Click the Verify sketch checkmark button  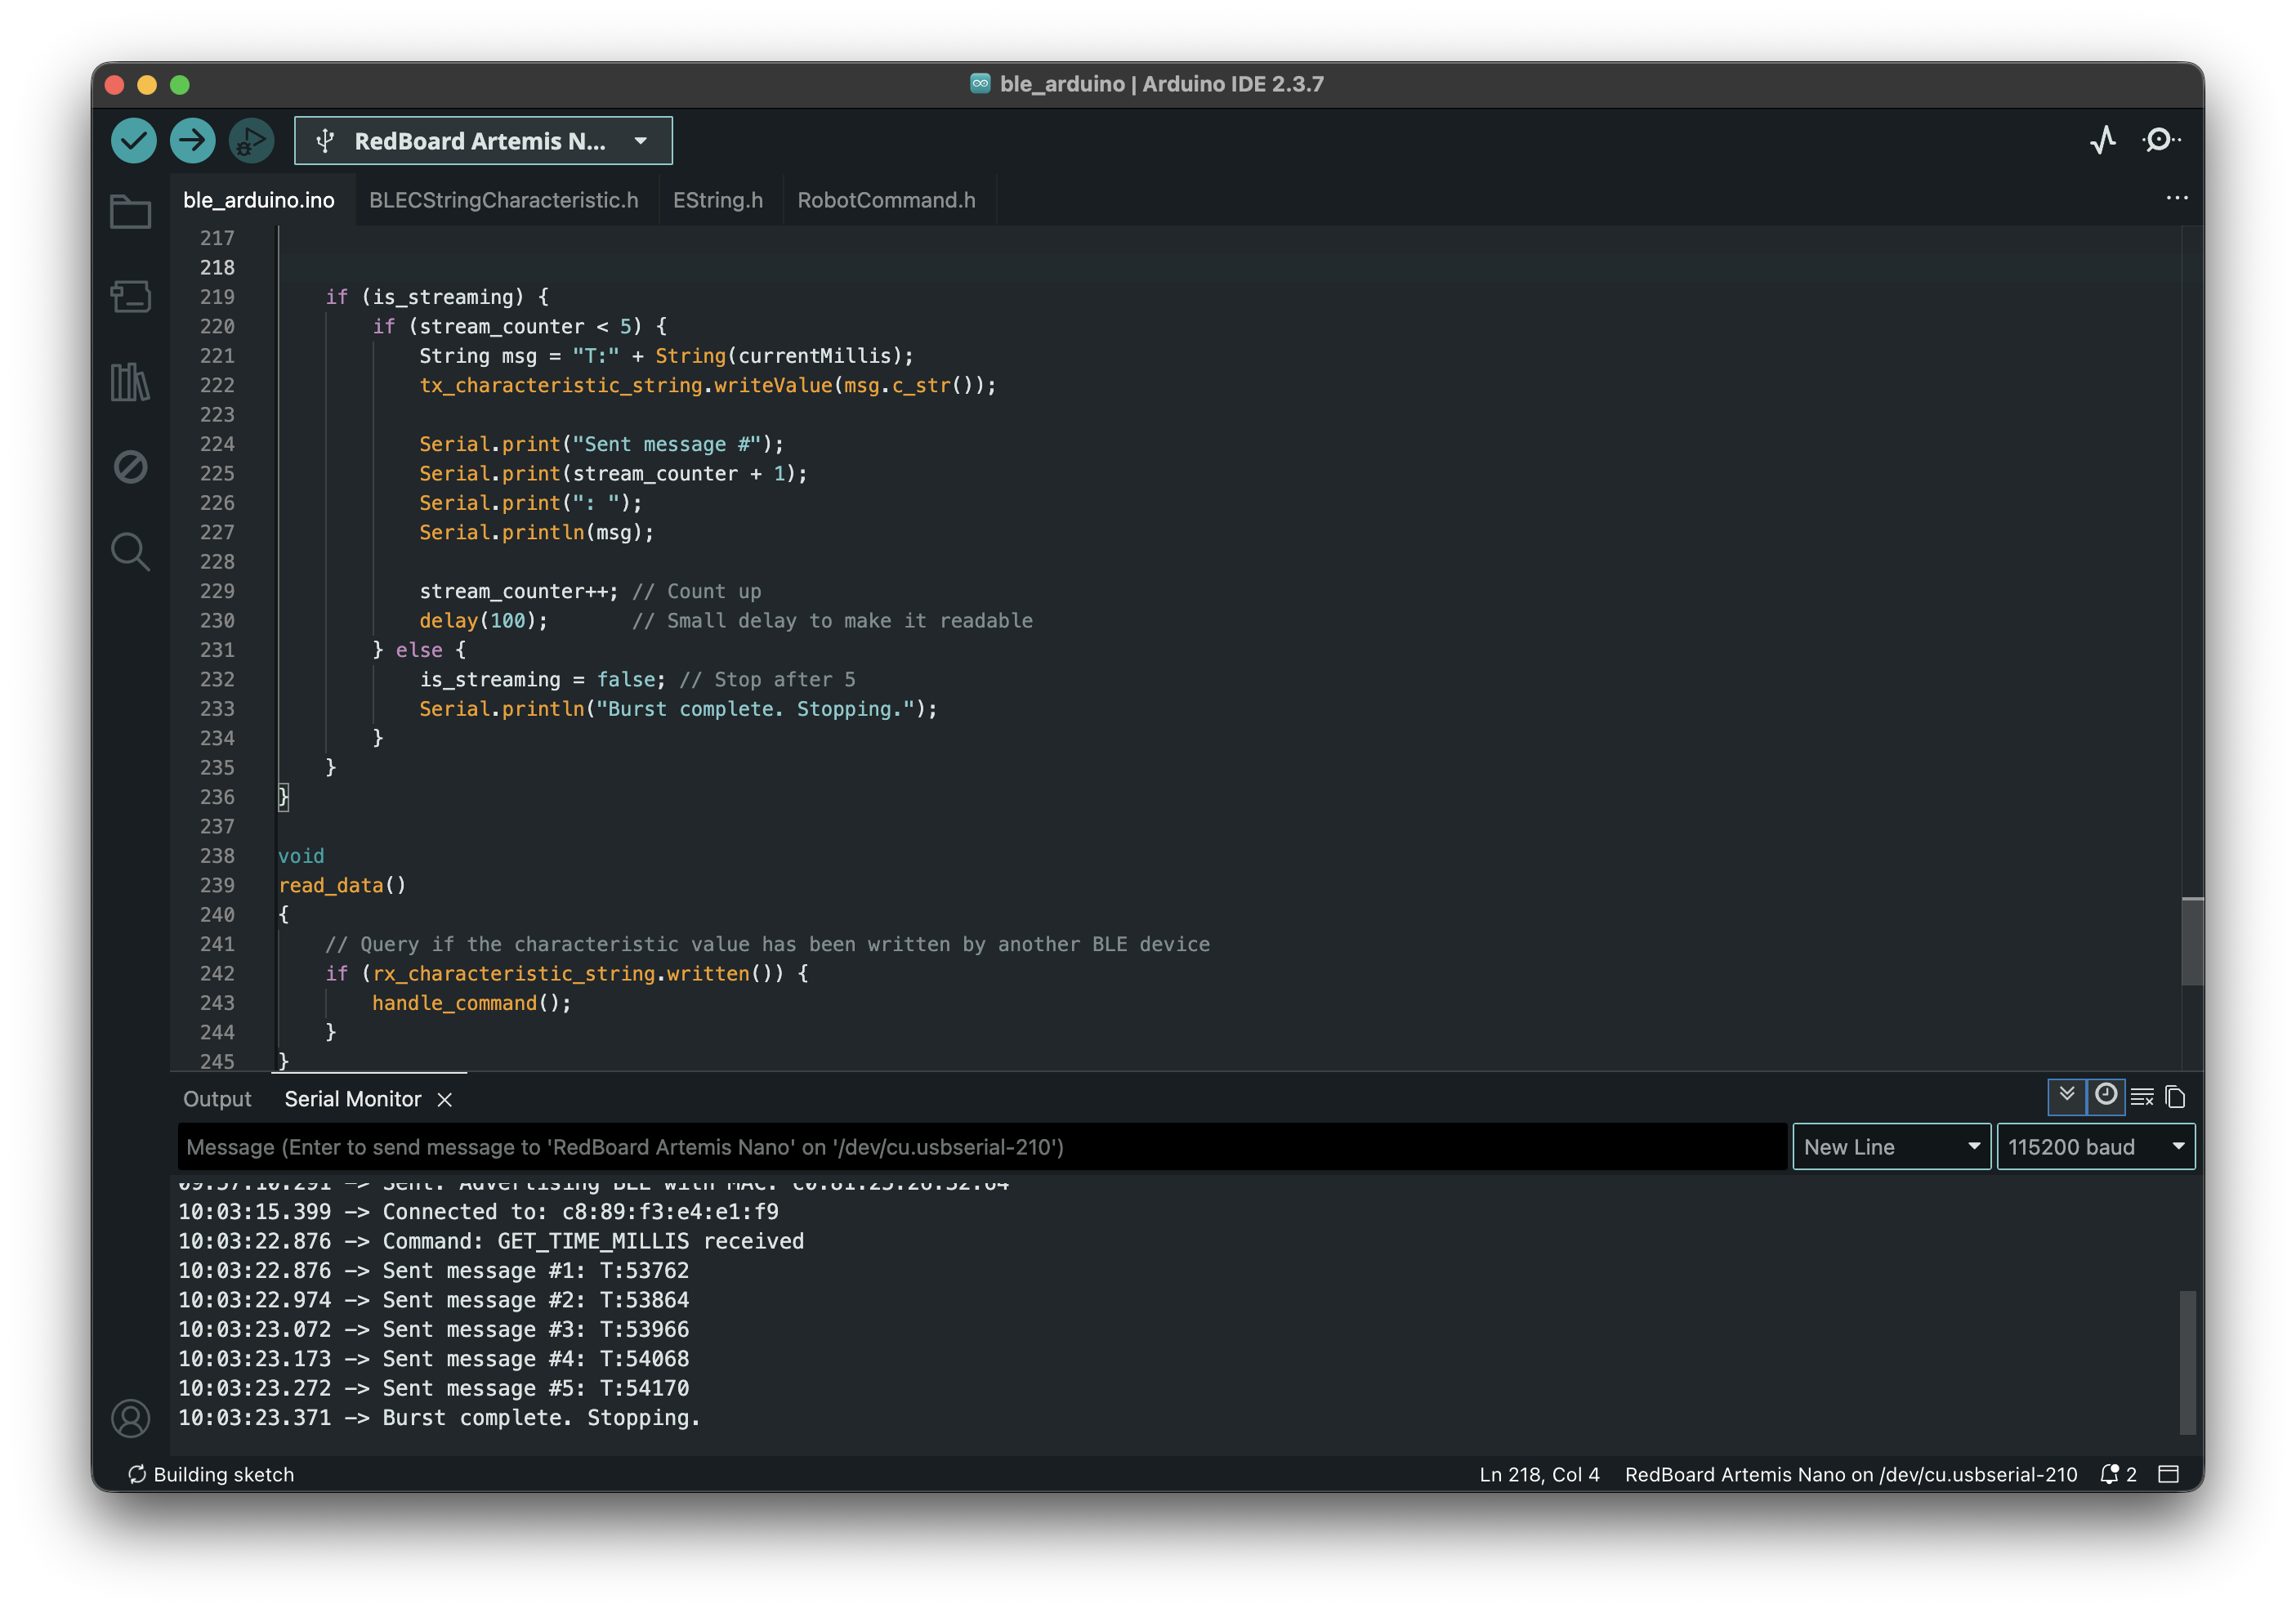(133, 141)
